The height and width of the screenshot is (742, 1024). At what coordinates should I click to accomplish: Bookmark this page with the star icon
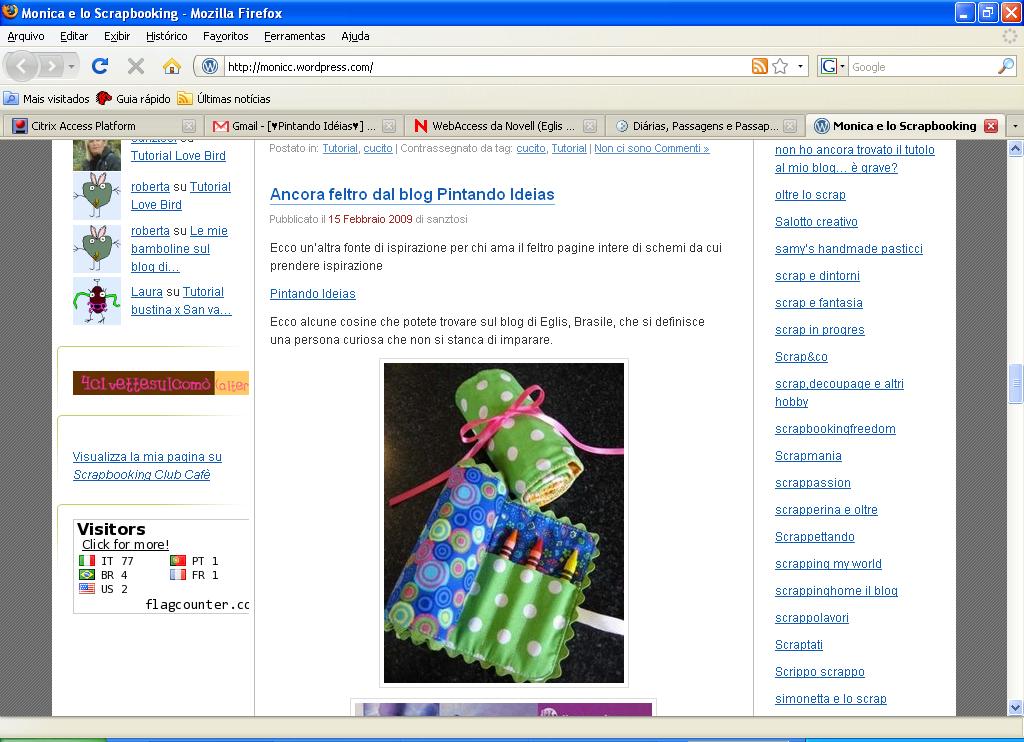click(780, 66)
